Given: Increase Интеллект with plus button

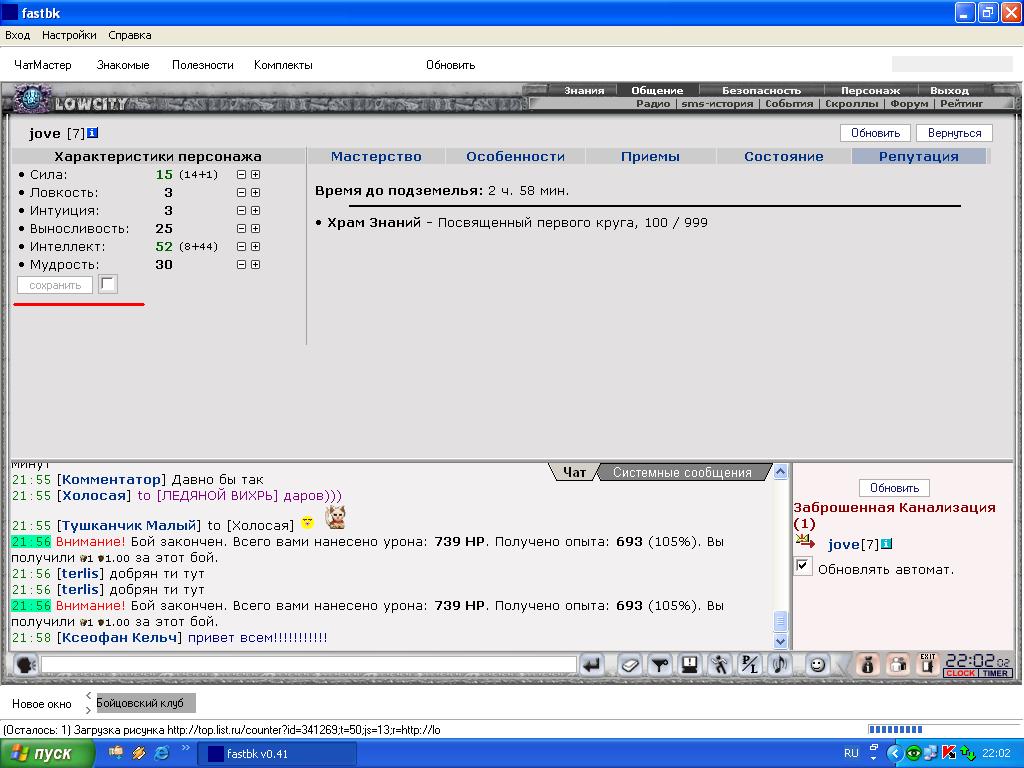Looking at the screenshot, I should click(x=255, y=246).
